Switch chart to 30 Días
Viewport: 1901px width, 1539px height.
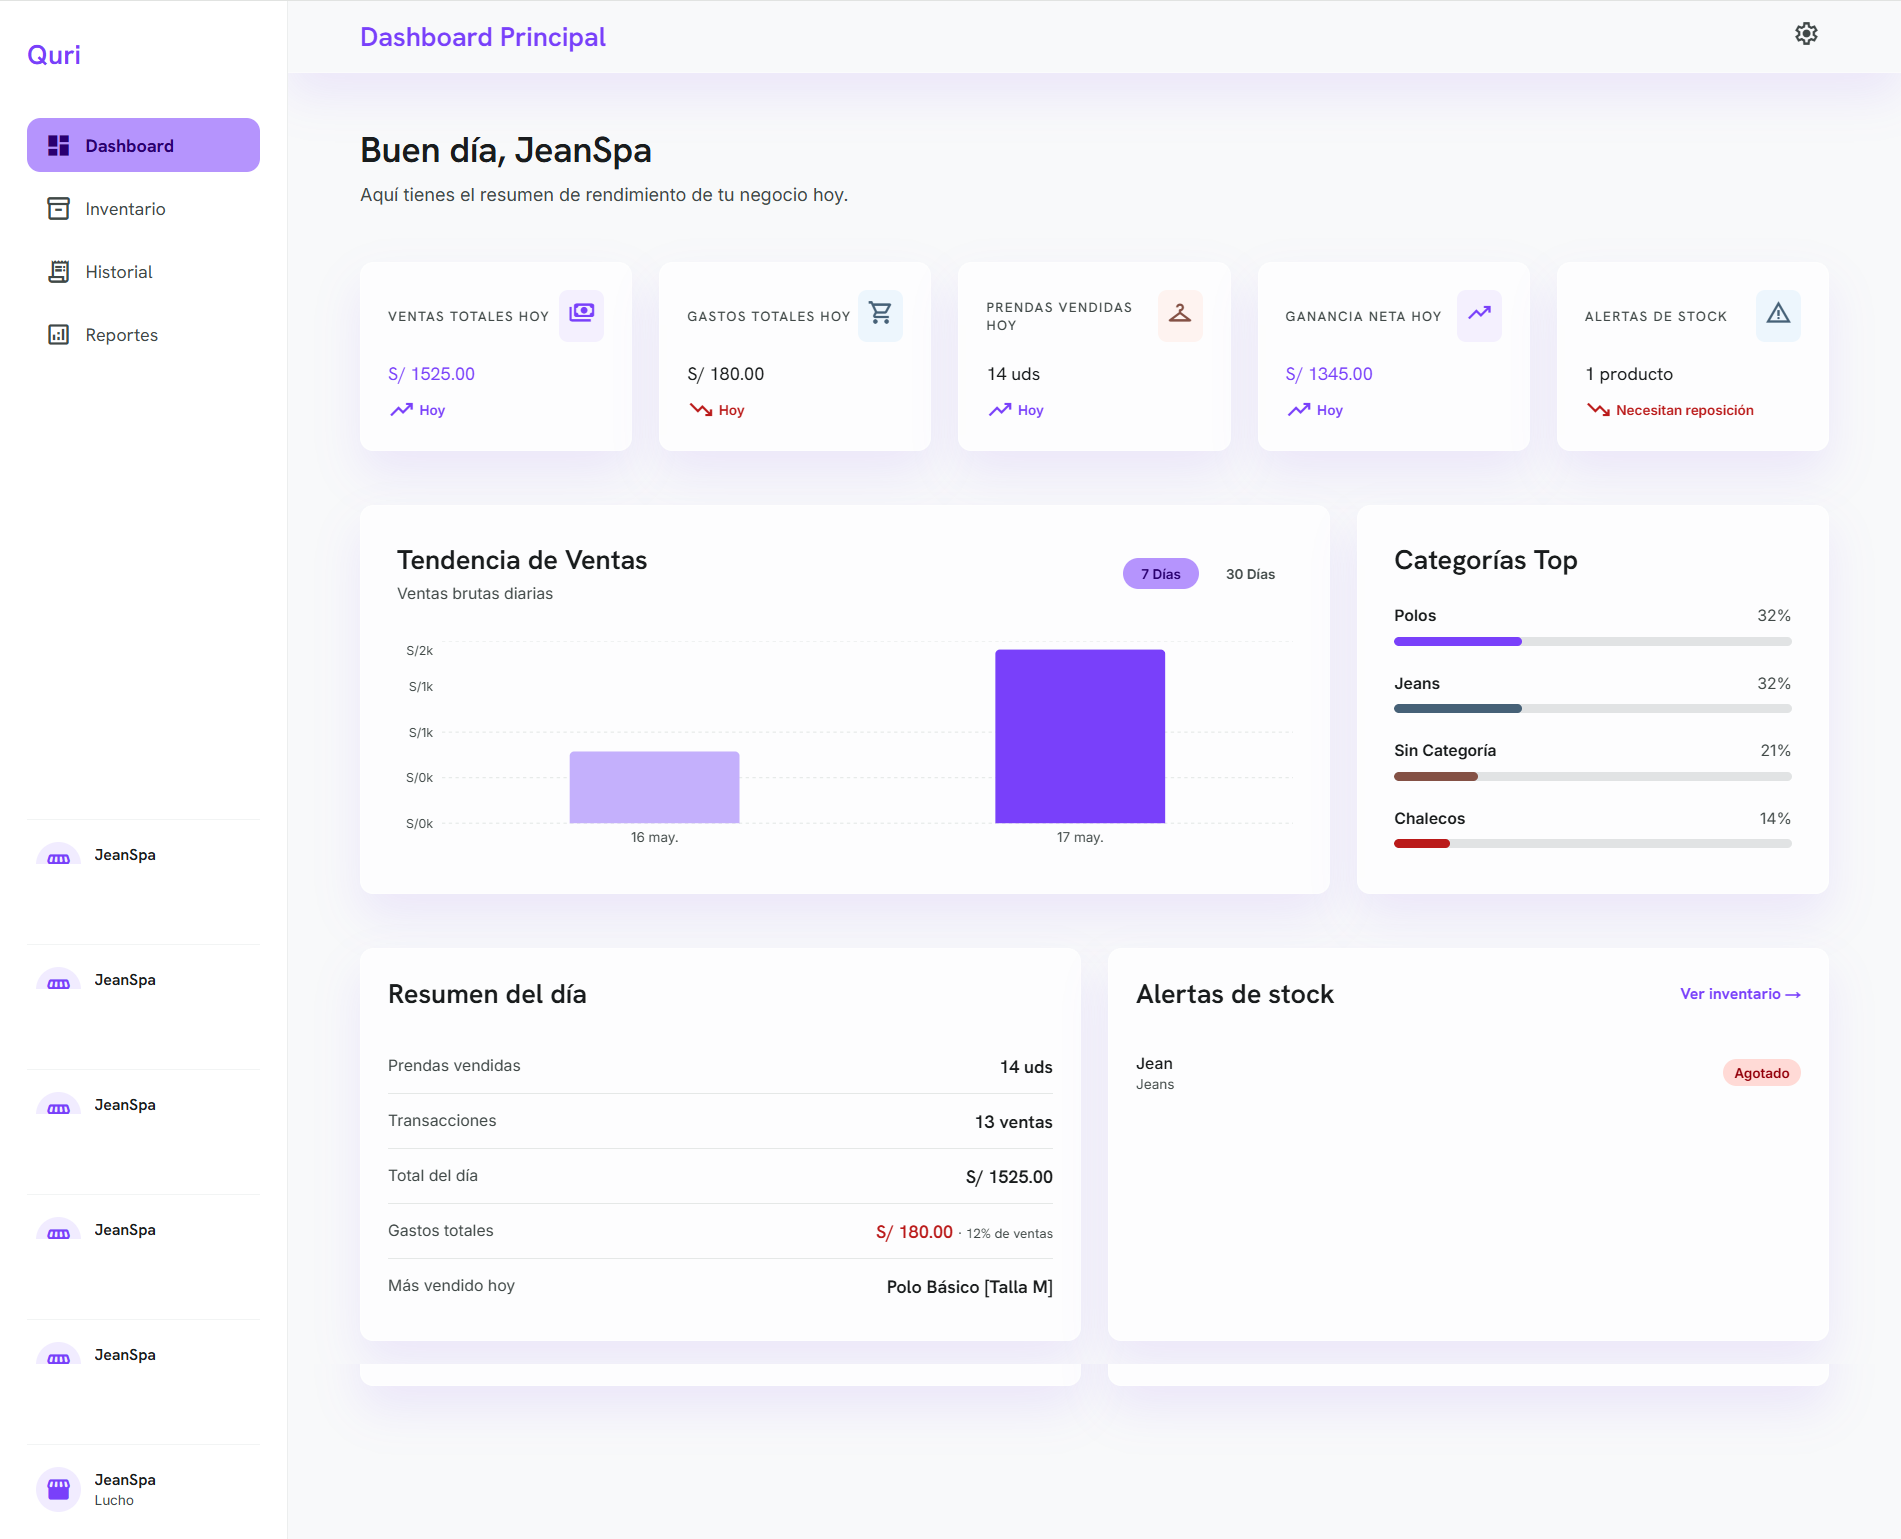(x=1250, y=574)
